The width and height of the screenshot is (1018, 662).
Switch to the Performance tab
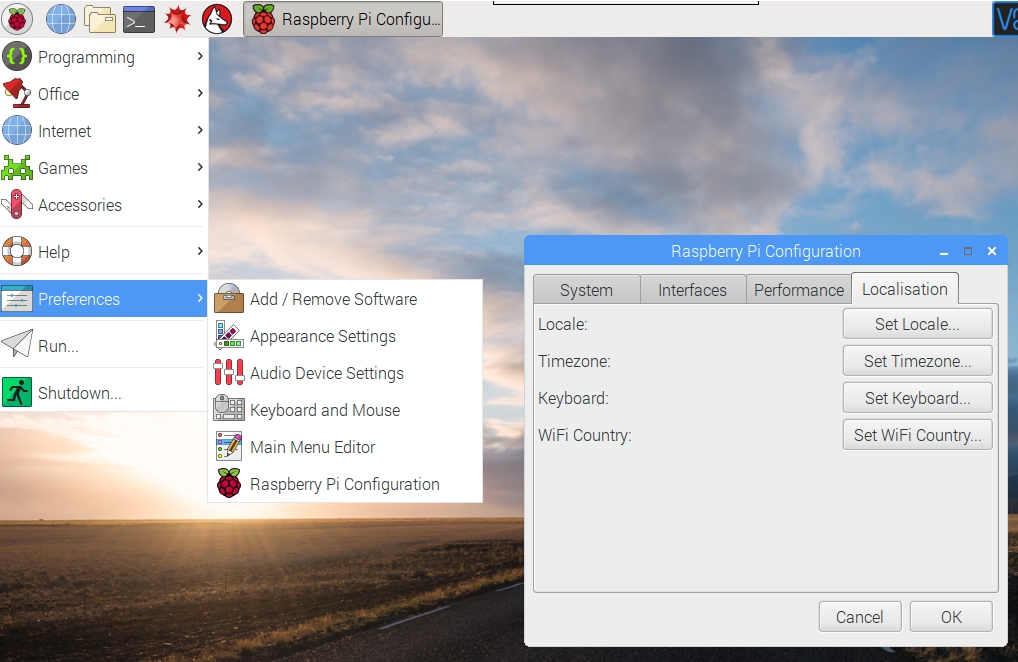point(799,289)
